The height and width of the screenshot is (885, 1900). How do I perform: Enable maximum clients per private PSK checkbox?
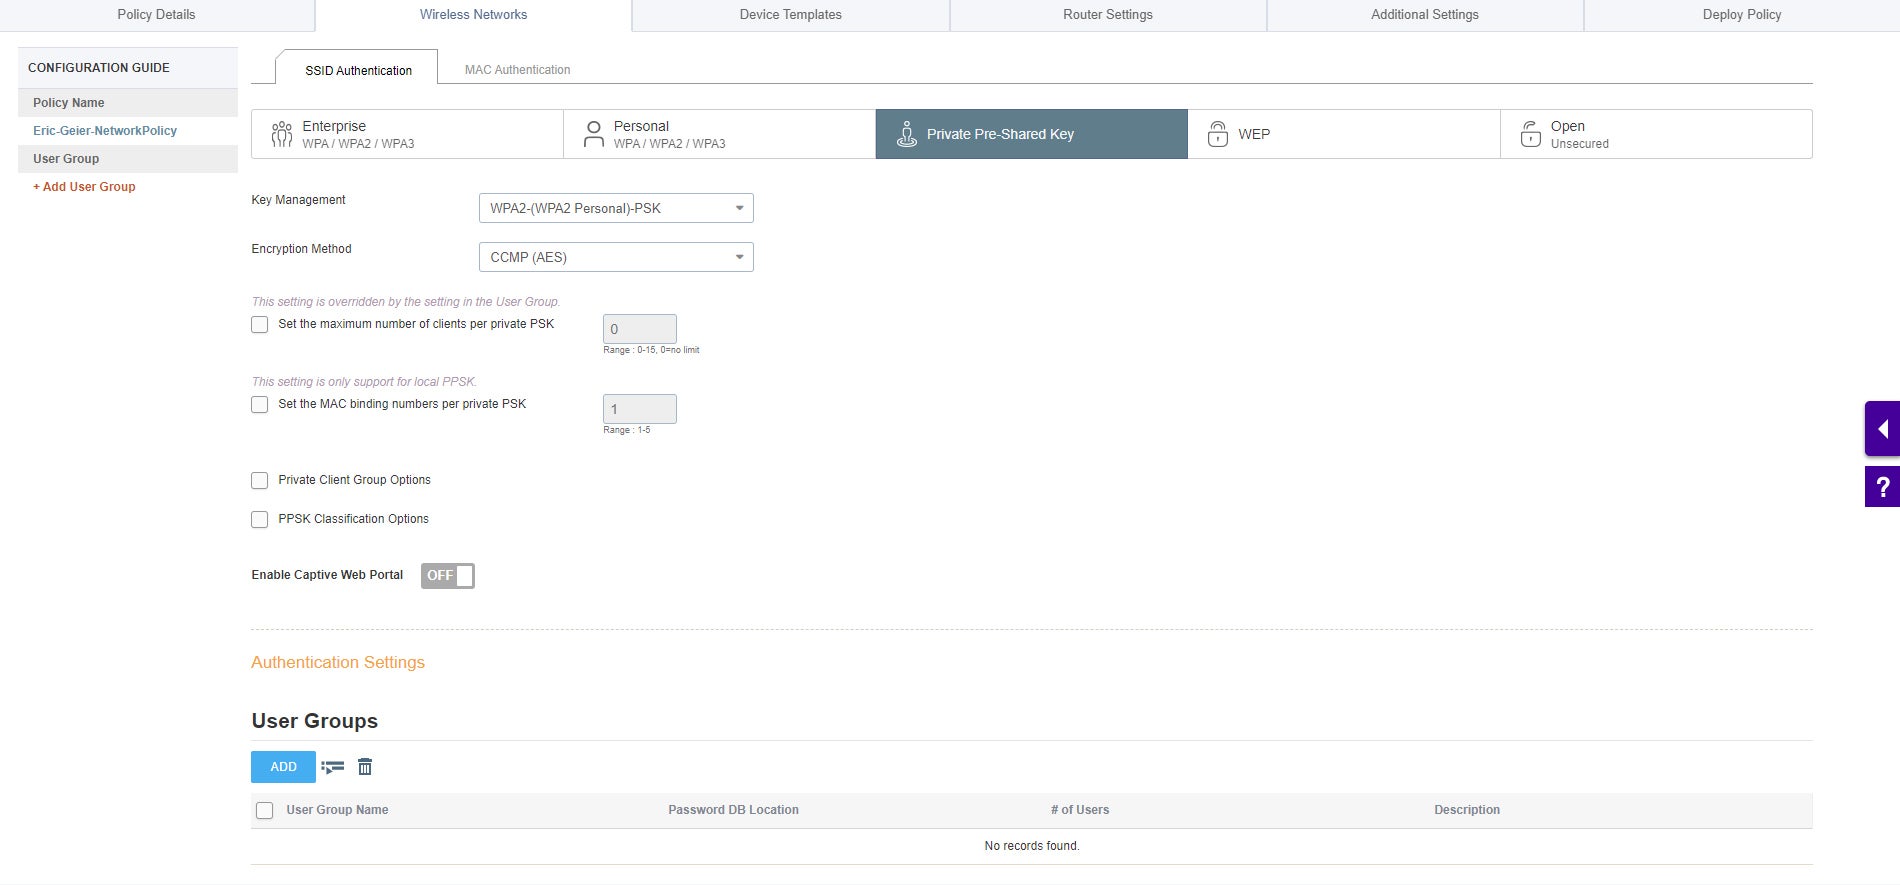point(260,325)
